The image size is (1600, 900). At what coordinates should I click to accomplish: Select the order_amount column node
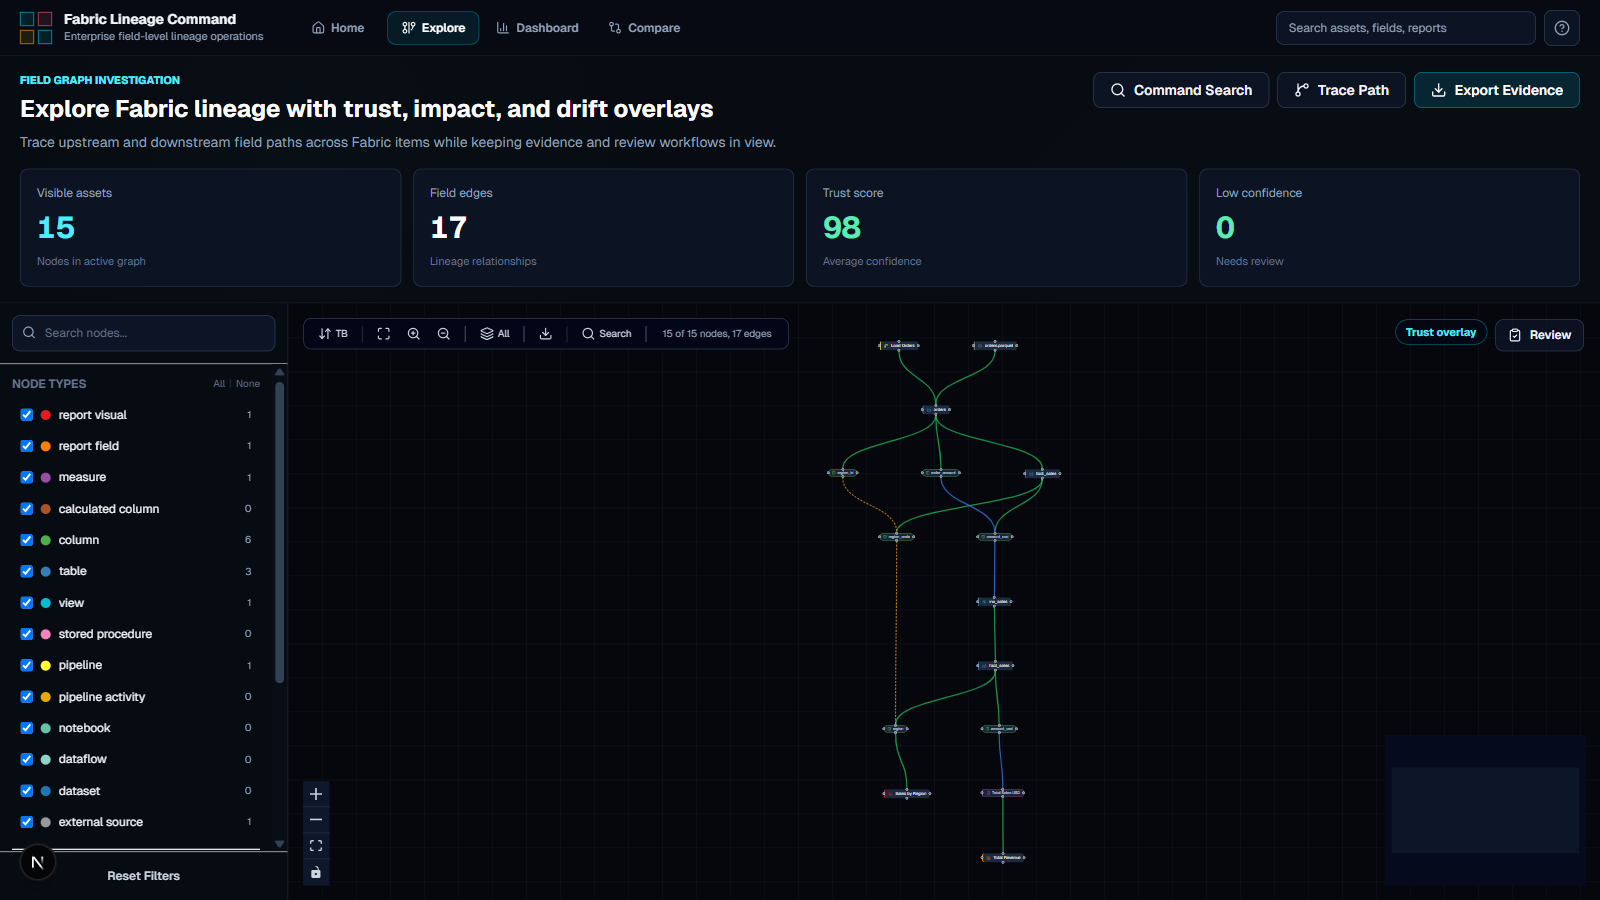click(941, 473)
